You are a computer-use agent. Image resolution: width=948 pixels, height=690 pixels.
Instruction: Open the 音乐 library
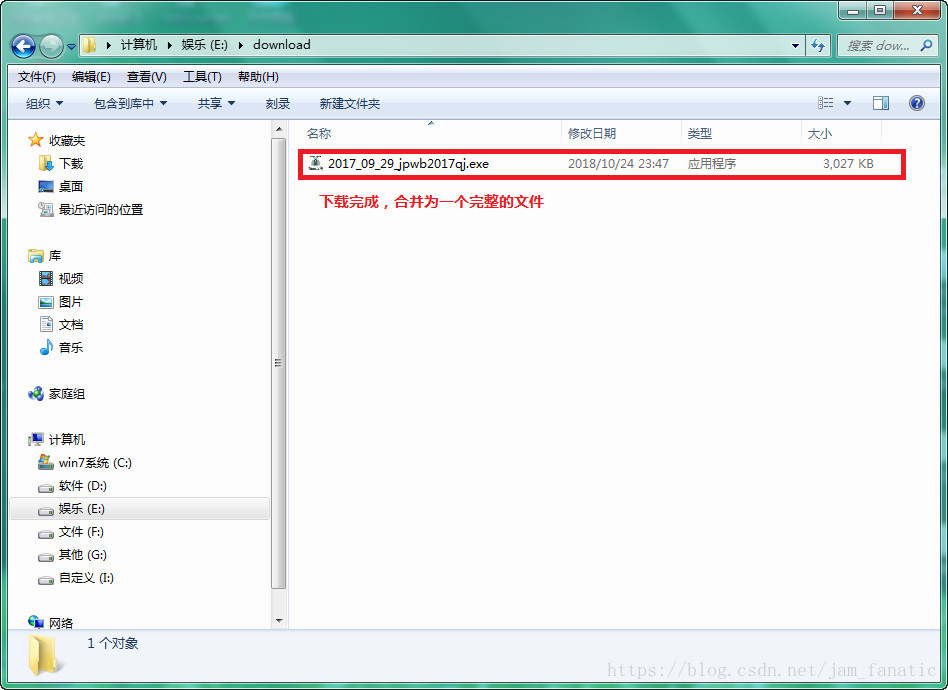click(71, 348)
